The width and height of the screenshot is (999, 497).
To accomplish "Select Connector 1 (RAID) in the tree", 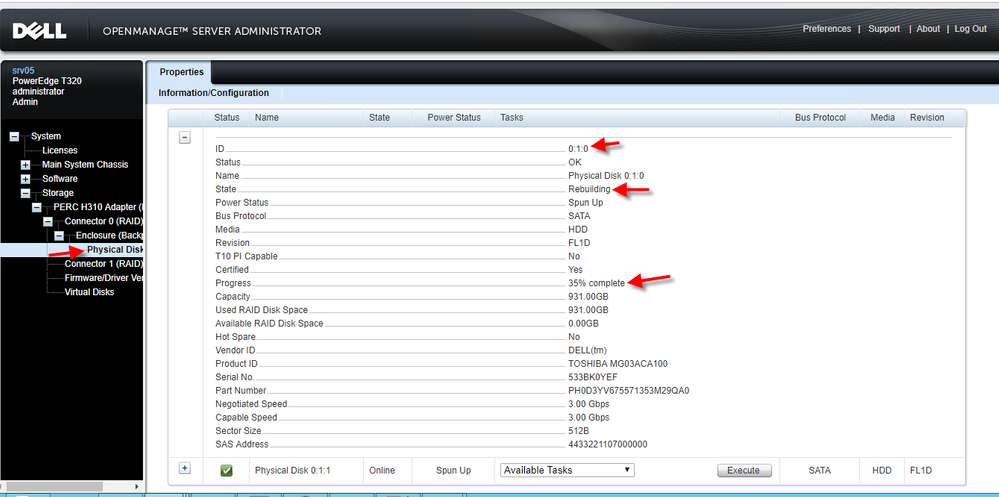I will [103, 264].
